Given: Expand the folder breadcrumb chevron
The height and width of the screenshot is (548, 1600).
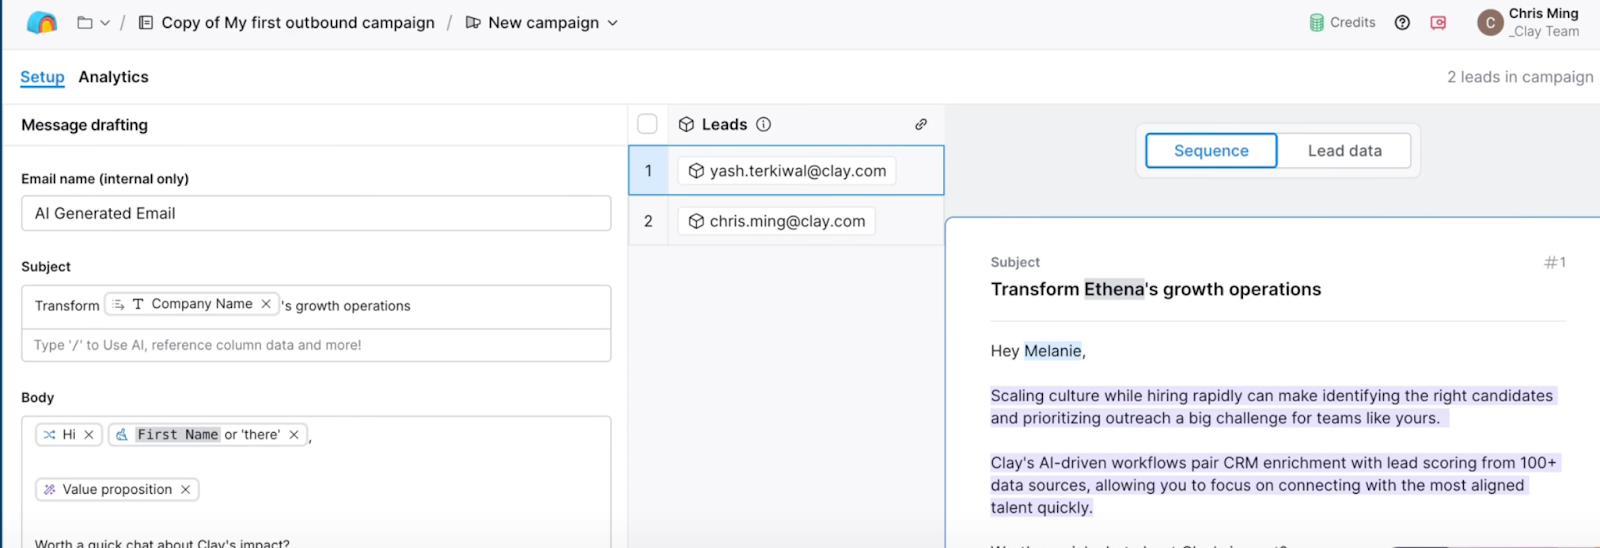Looking at the screenshot, I should (105, 23).
